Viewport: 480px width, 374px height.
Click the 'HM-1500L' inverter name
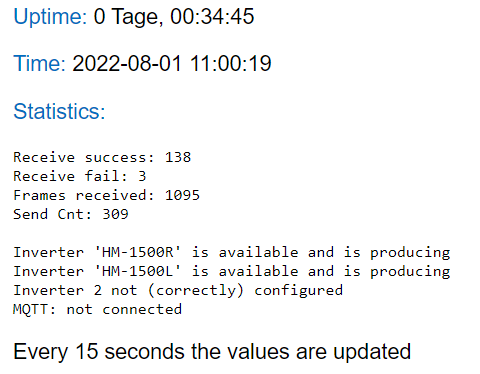click(138, 271)
